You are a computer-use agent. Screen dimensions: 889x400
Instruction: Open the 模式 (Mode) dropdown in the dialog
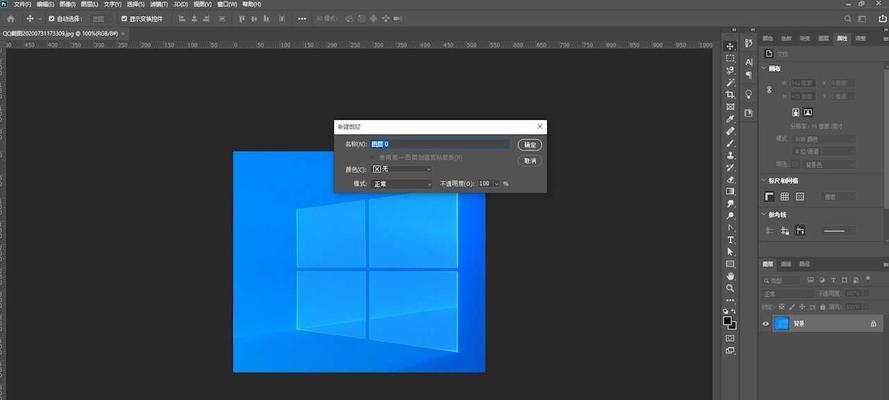tap(402, 184)
